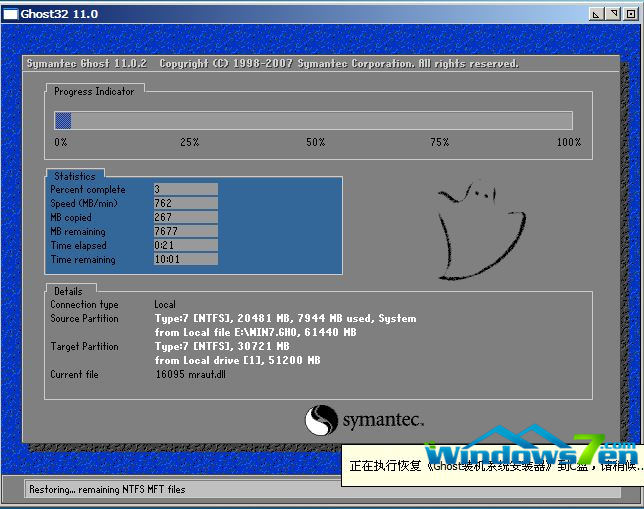Maximize the Ghost32 window
The width and height of the screenshot is (644, 509).
click(612, 15)
